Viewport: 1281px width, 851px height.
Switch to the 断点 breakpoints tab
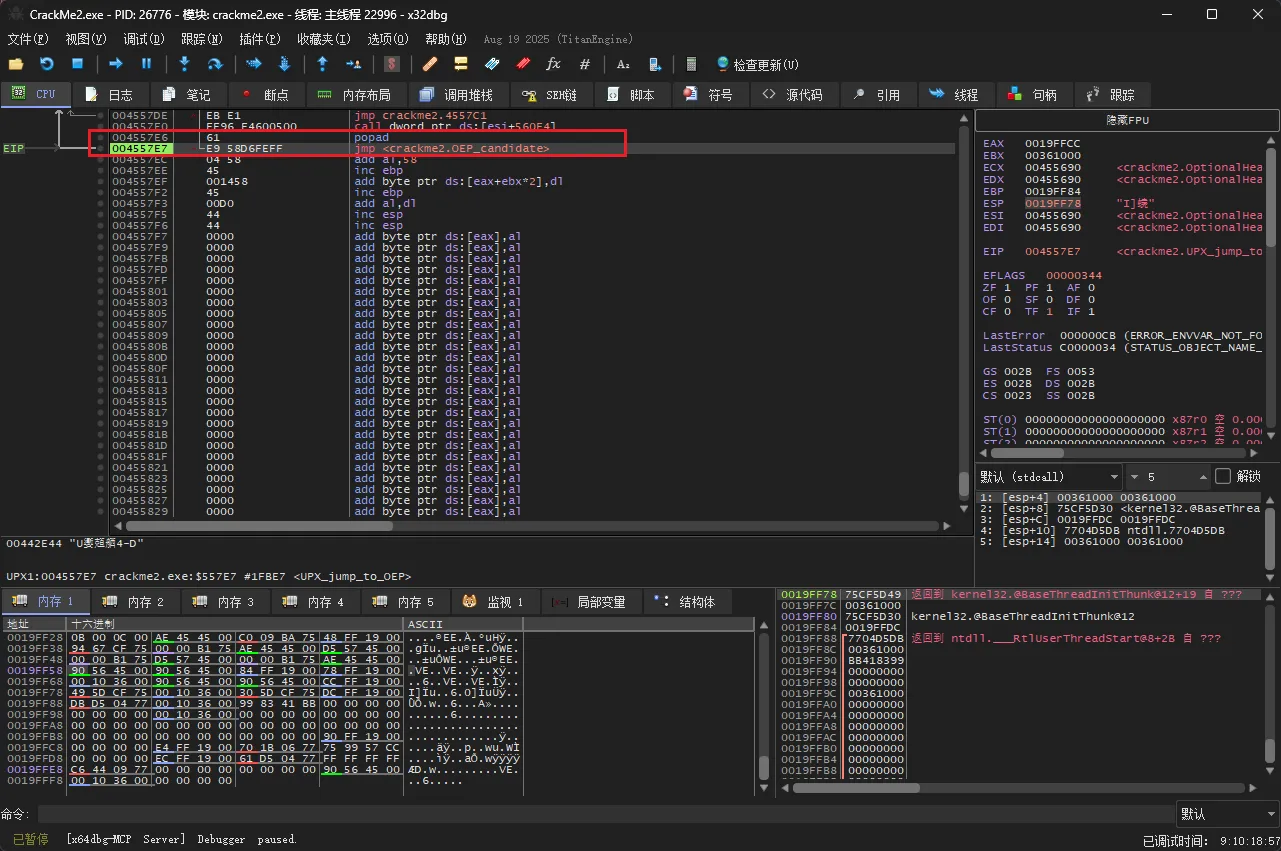[x=265, y=95]
